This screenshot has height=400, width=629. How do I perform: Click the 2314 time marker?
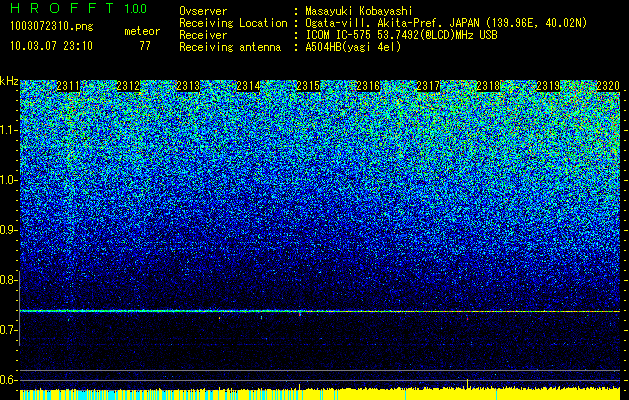pyautogui.click(x=248, y=86)
